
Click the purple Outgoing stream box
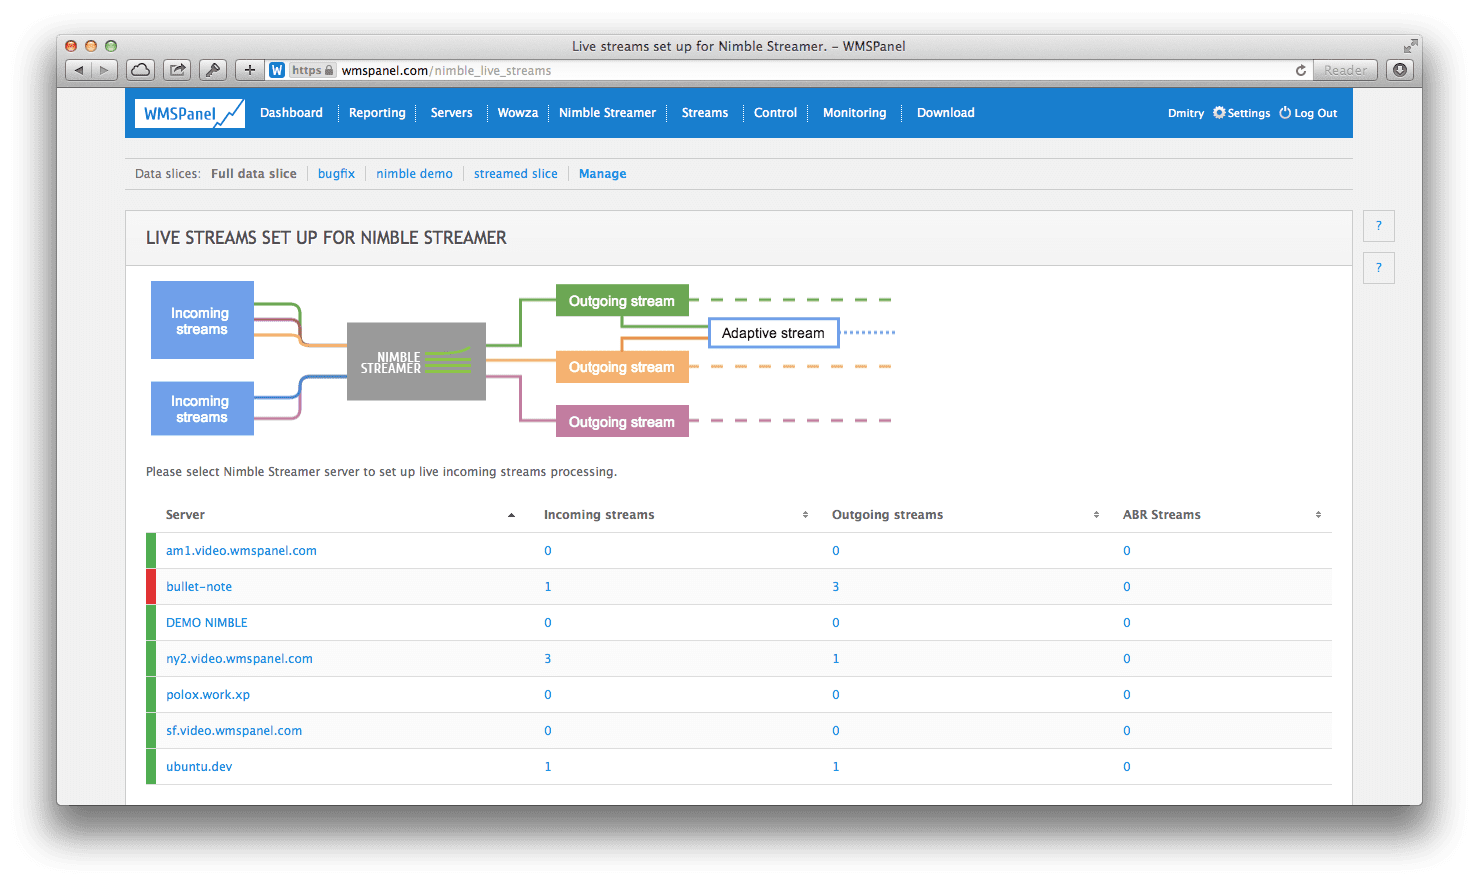[622, 421]
